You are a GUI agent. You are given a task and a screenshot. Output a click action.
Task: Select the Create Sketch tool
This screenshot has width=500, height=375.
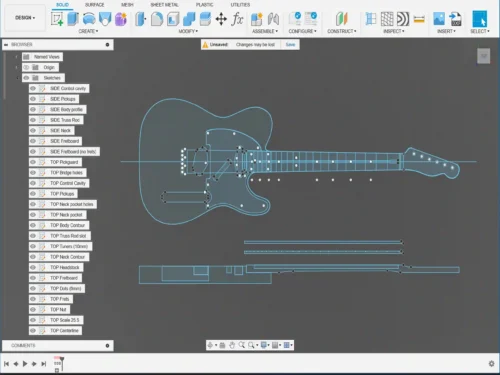pyautogui.click(x=57, y=19)
